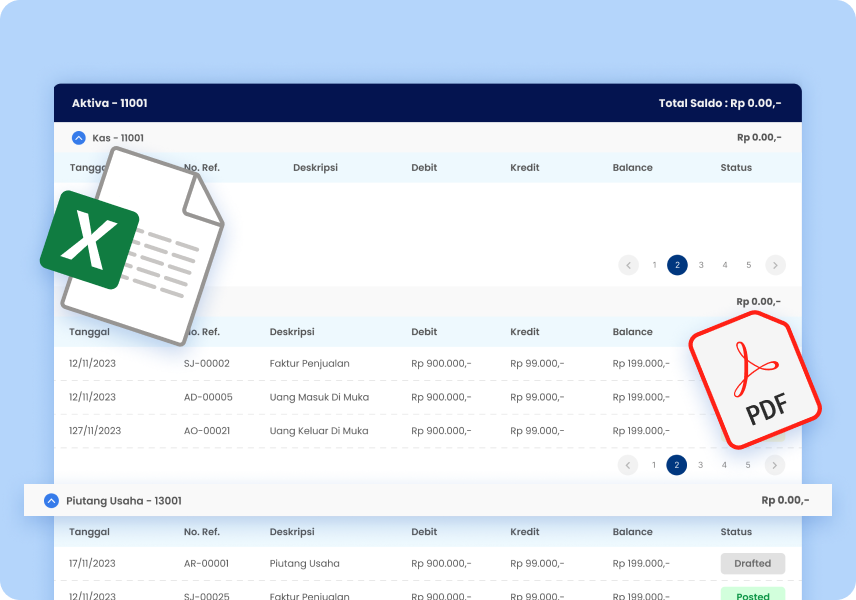Open the Excel export file icon
The width and height of the screenshot is (856, 600).
click(x=132, y=246)
